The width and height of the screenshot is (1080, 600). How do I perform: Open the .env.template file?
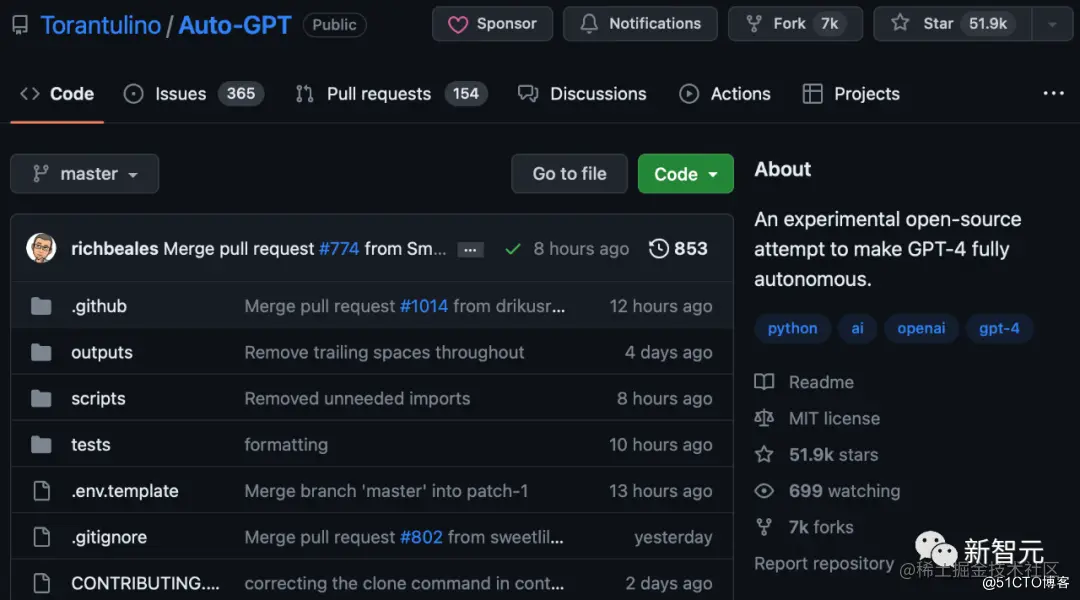point(125,490)
